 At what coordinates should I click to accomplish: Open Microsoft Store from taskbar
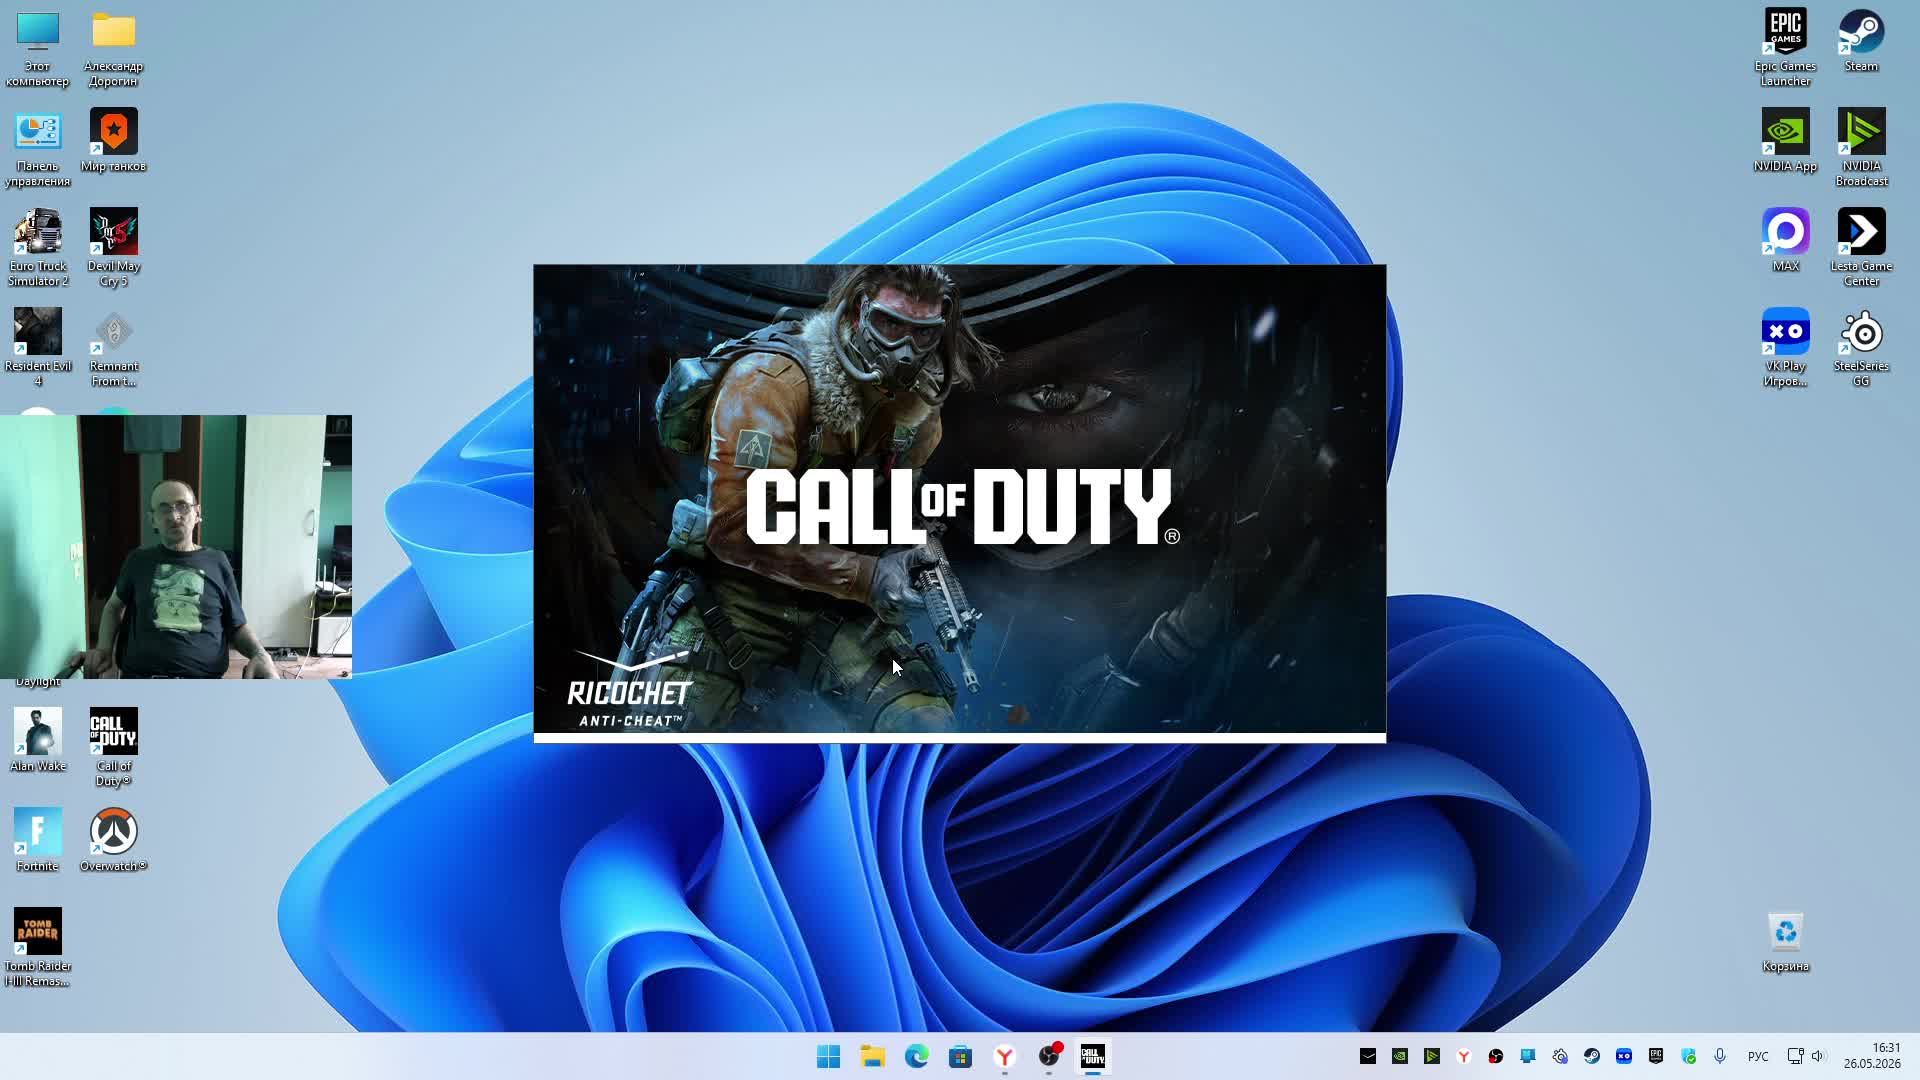tap(960, 1056)
